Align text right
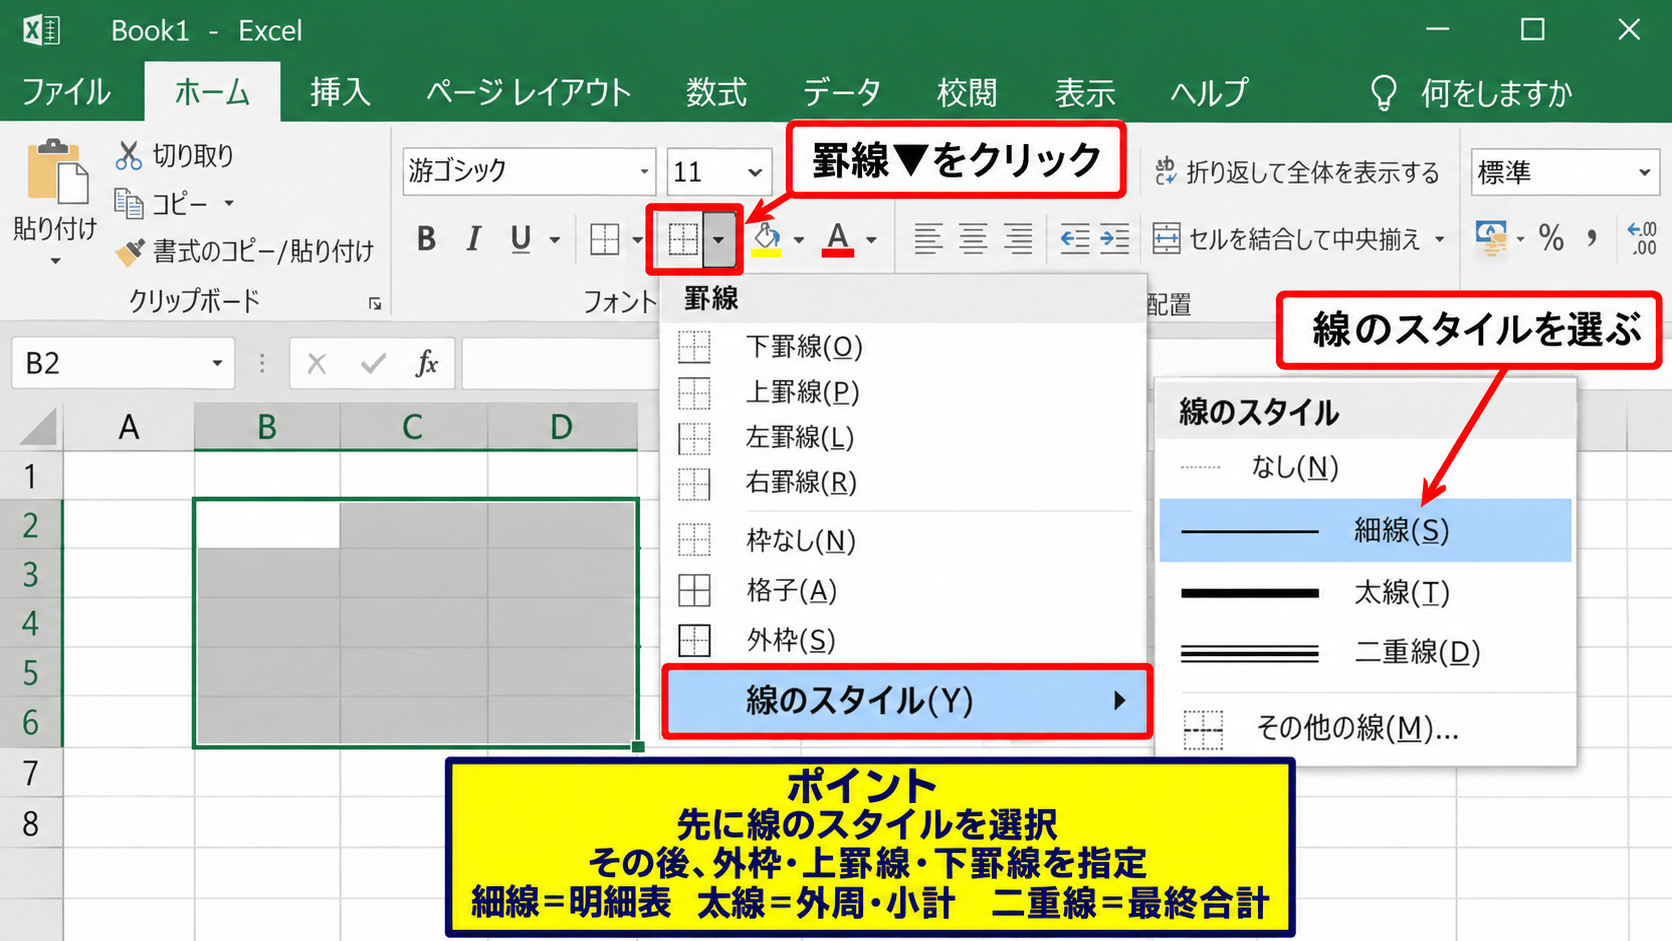 click(1018, 239)
